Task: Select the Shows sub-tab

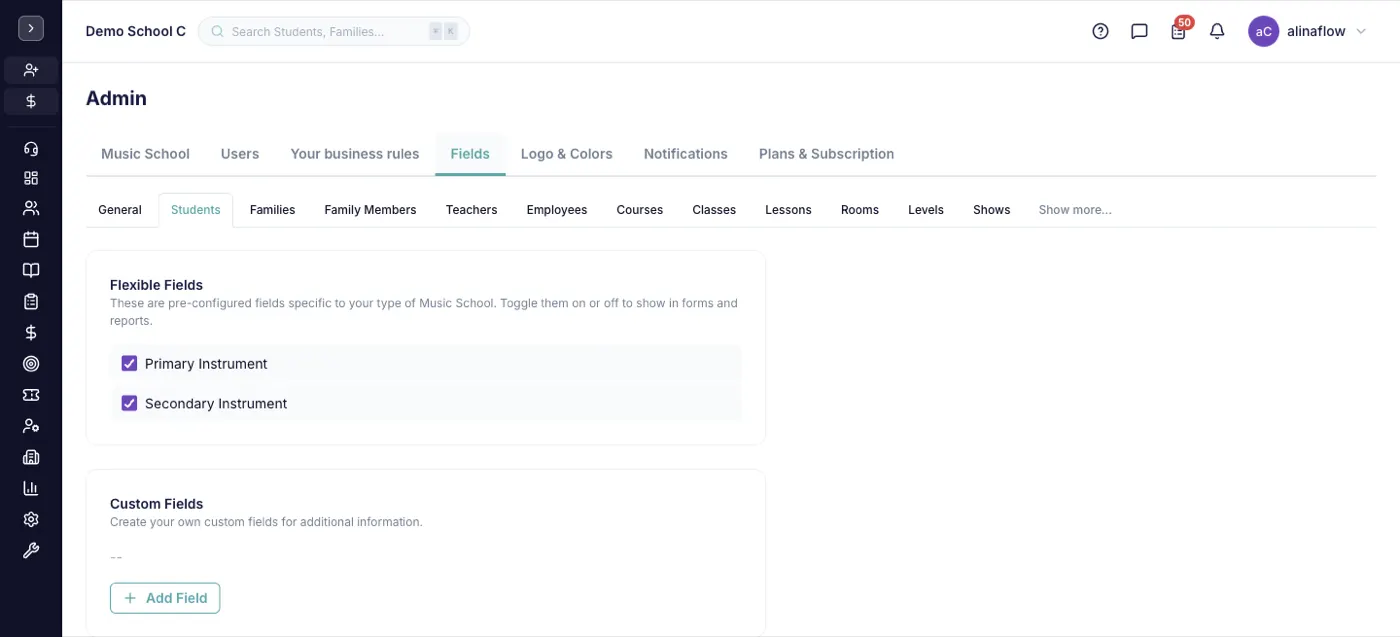Action: point(992,210)
